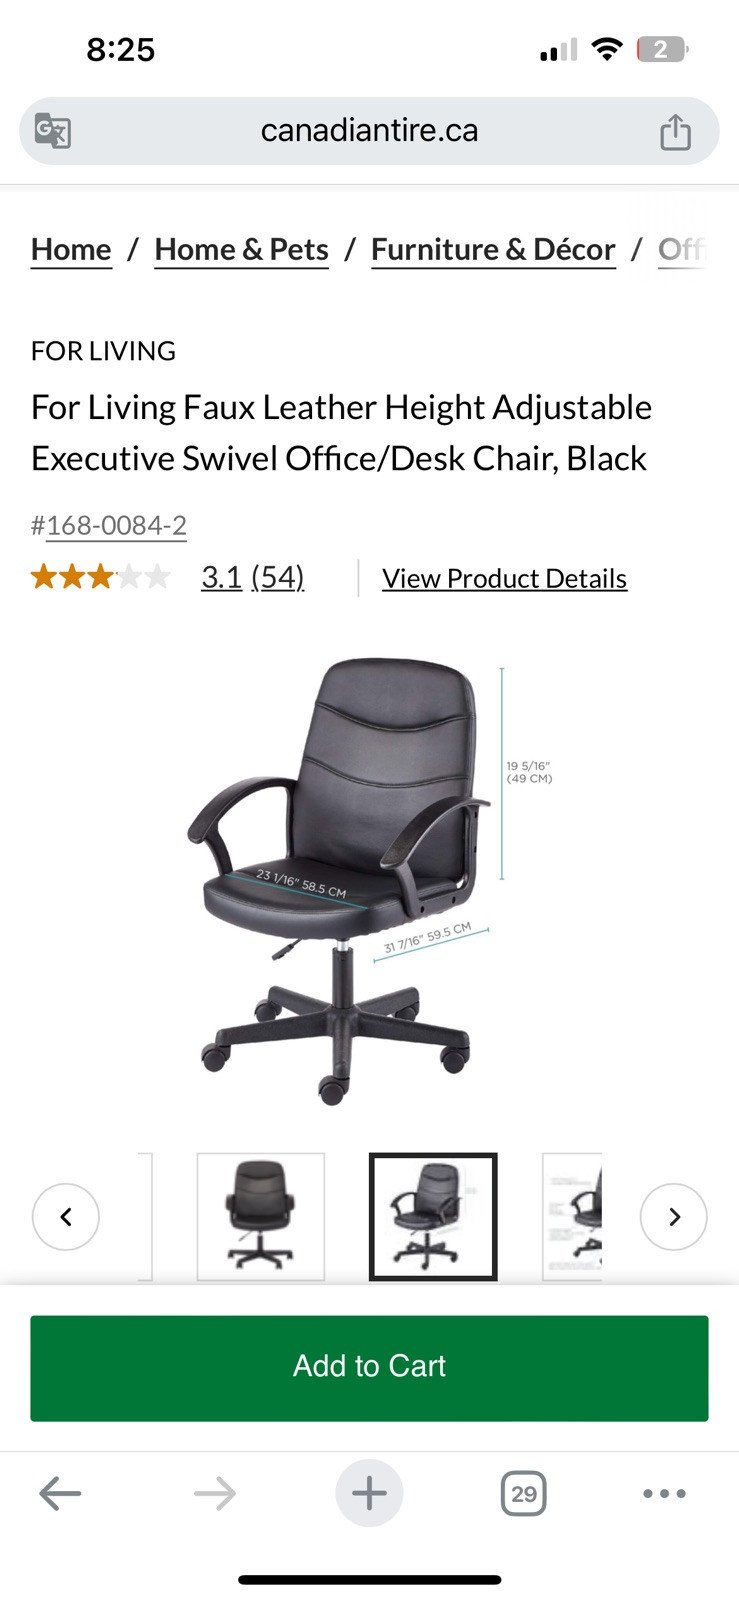Open the three-dot browser menu
This screenshot has height=1600, width=739.
[x=664, y=1494]
